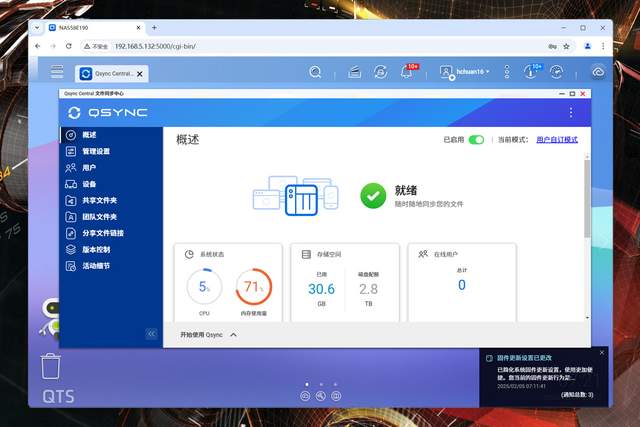Click the 活动细节 sidebar icon

(71, 266)
